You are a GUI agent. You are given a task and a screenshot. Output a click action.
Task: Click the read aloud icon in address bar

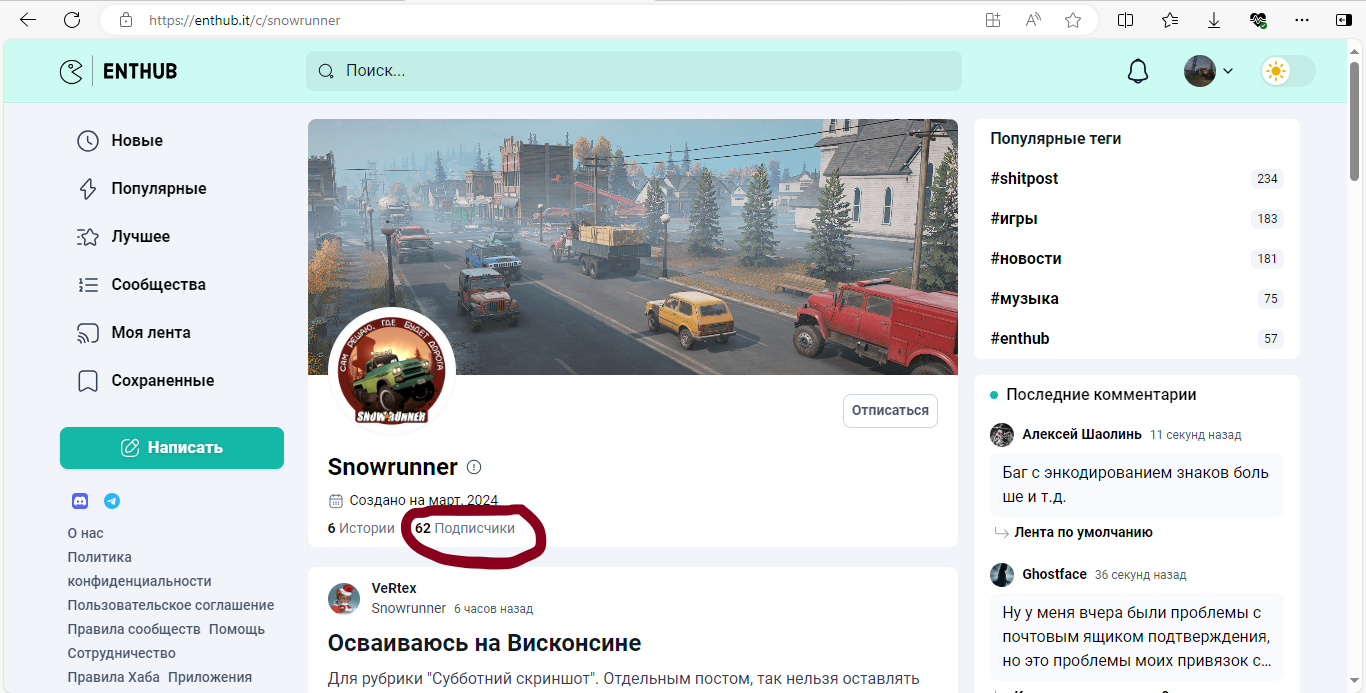click(1033, 20)
